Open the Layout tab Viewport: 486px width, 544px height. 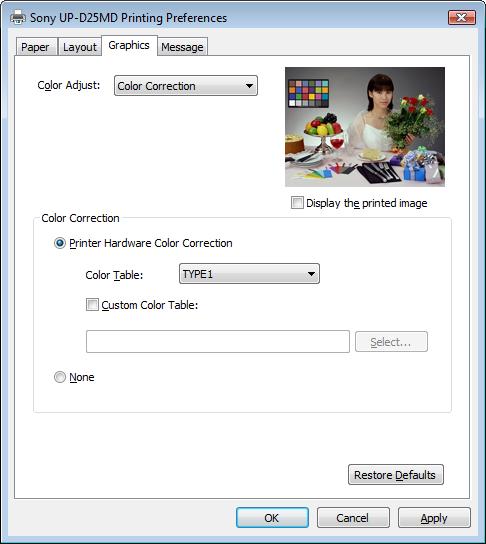pyautogui.click(x=79, y=47)
